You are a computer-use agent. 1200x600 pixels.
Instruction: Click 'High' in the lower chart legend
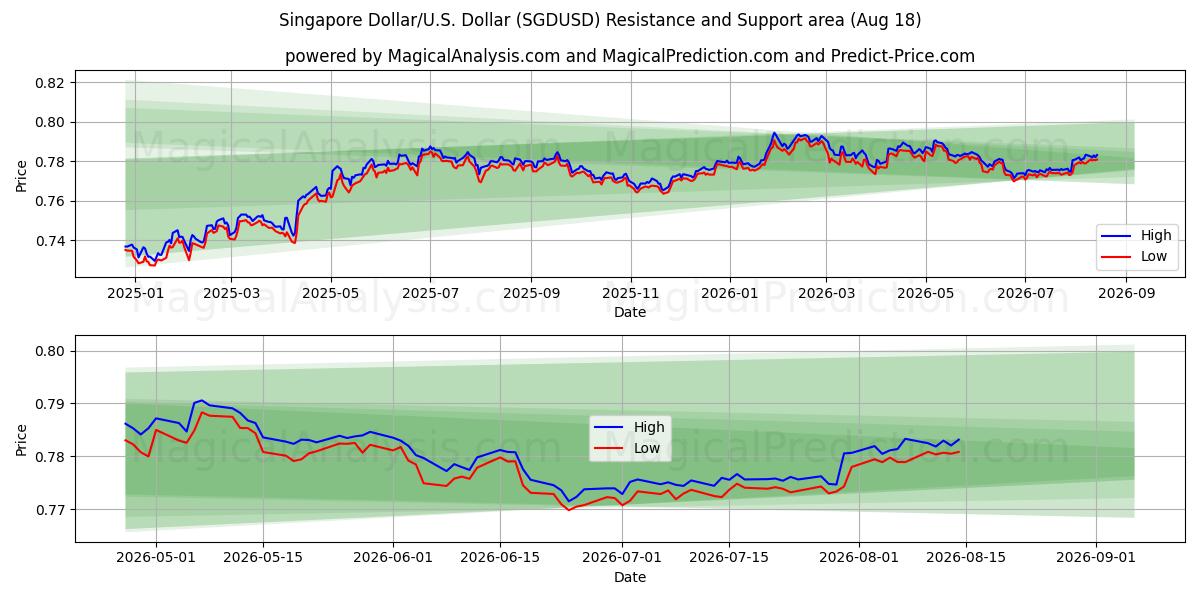pyautogui.click(x=649, y=427)
